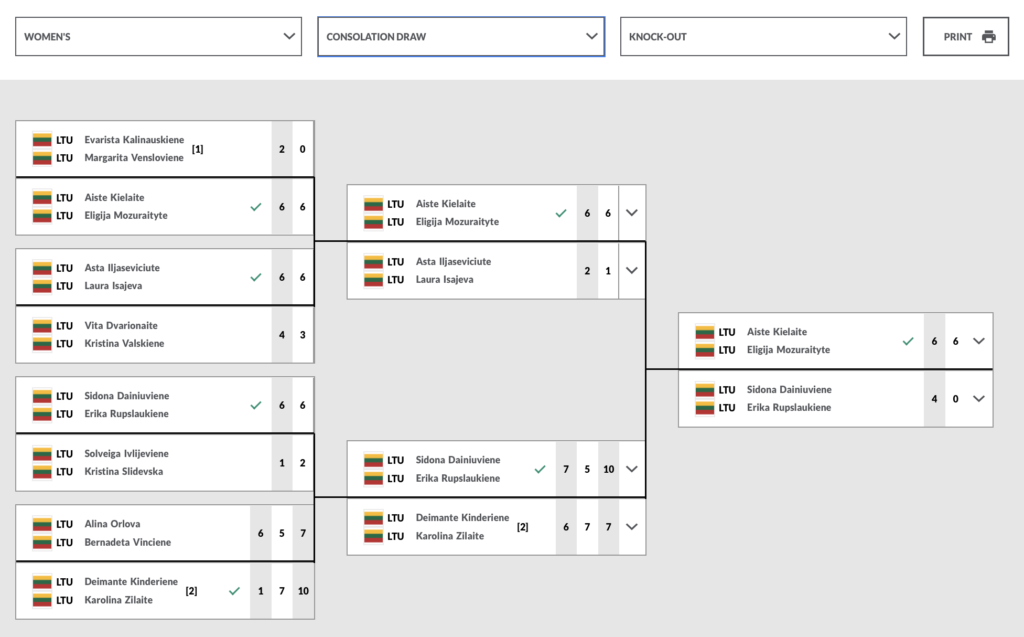Click checkmark in final match for Aiste Kielaite
The height and width of the screenshot is (637, 1024).
pos(908,341)
